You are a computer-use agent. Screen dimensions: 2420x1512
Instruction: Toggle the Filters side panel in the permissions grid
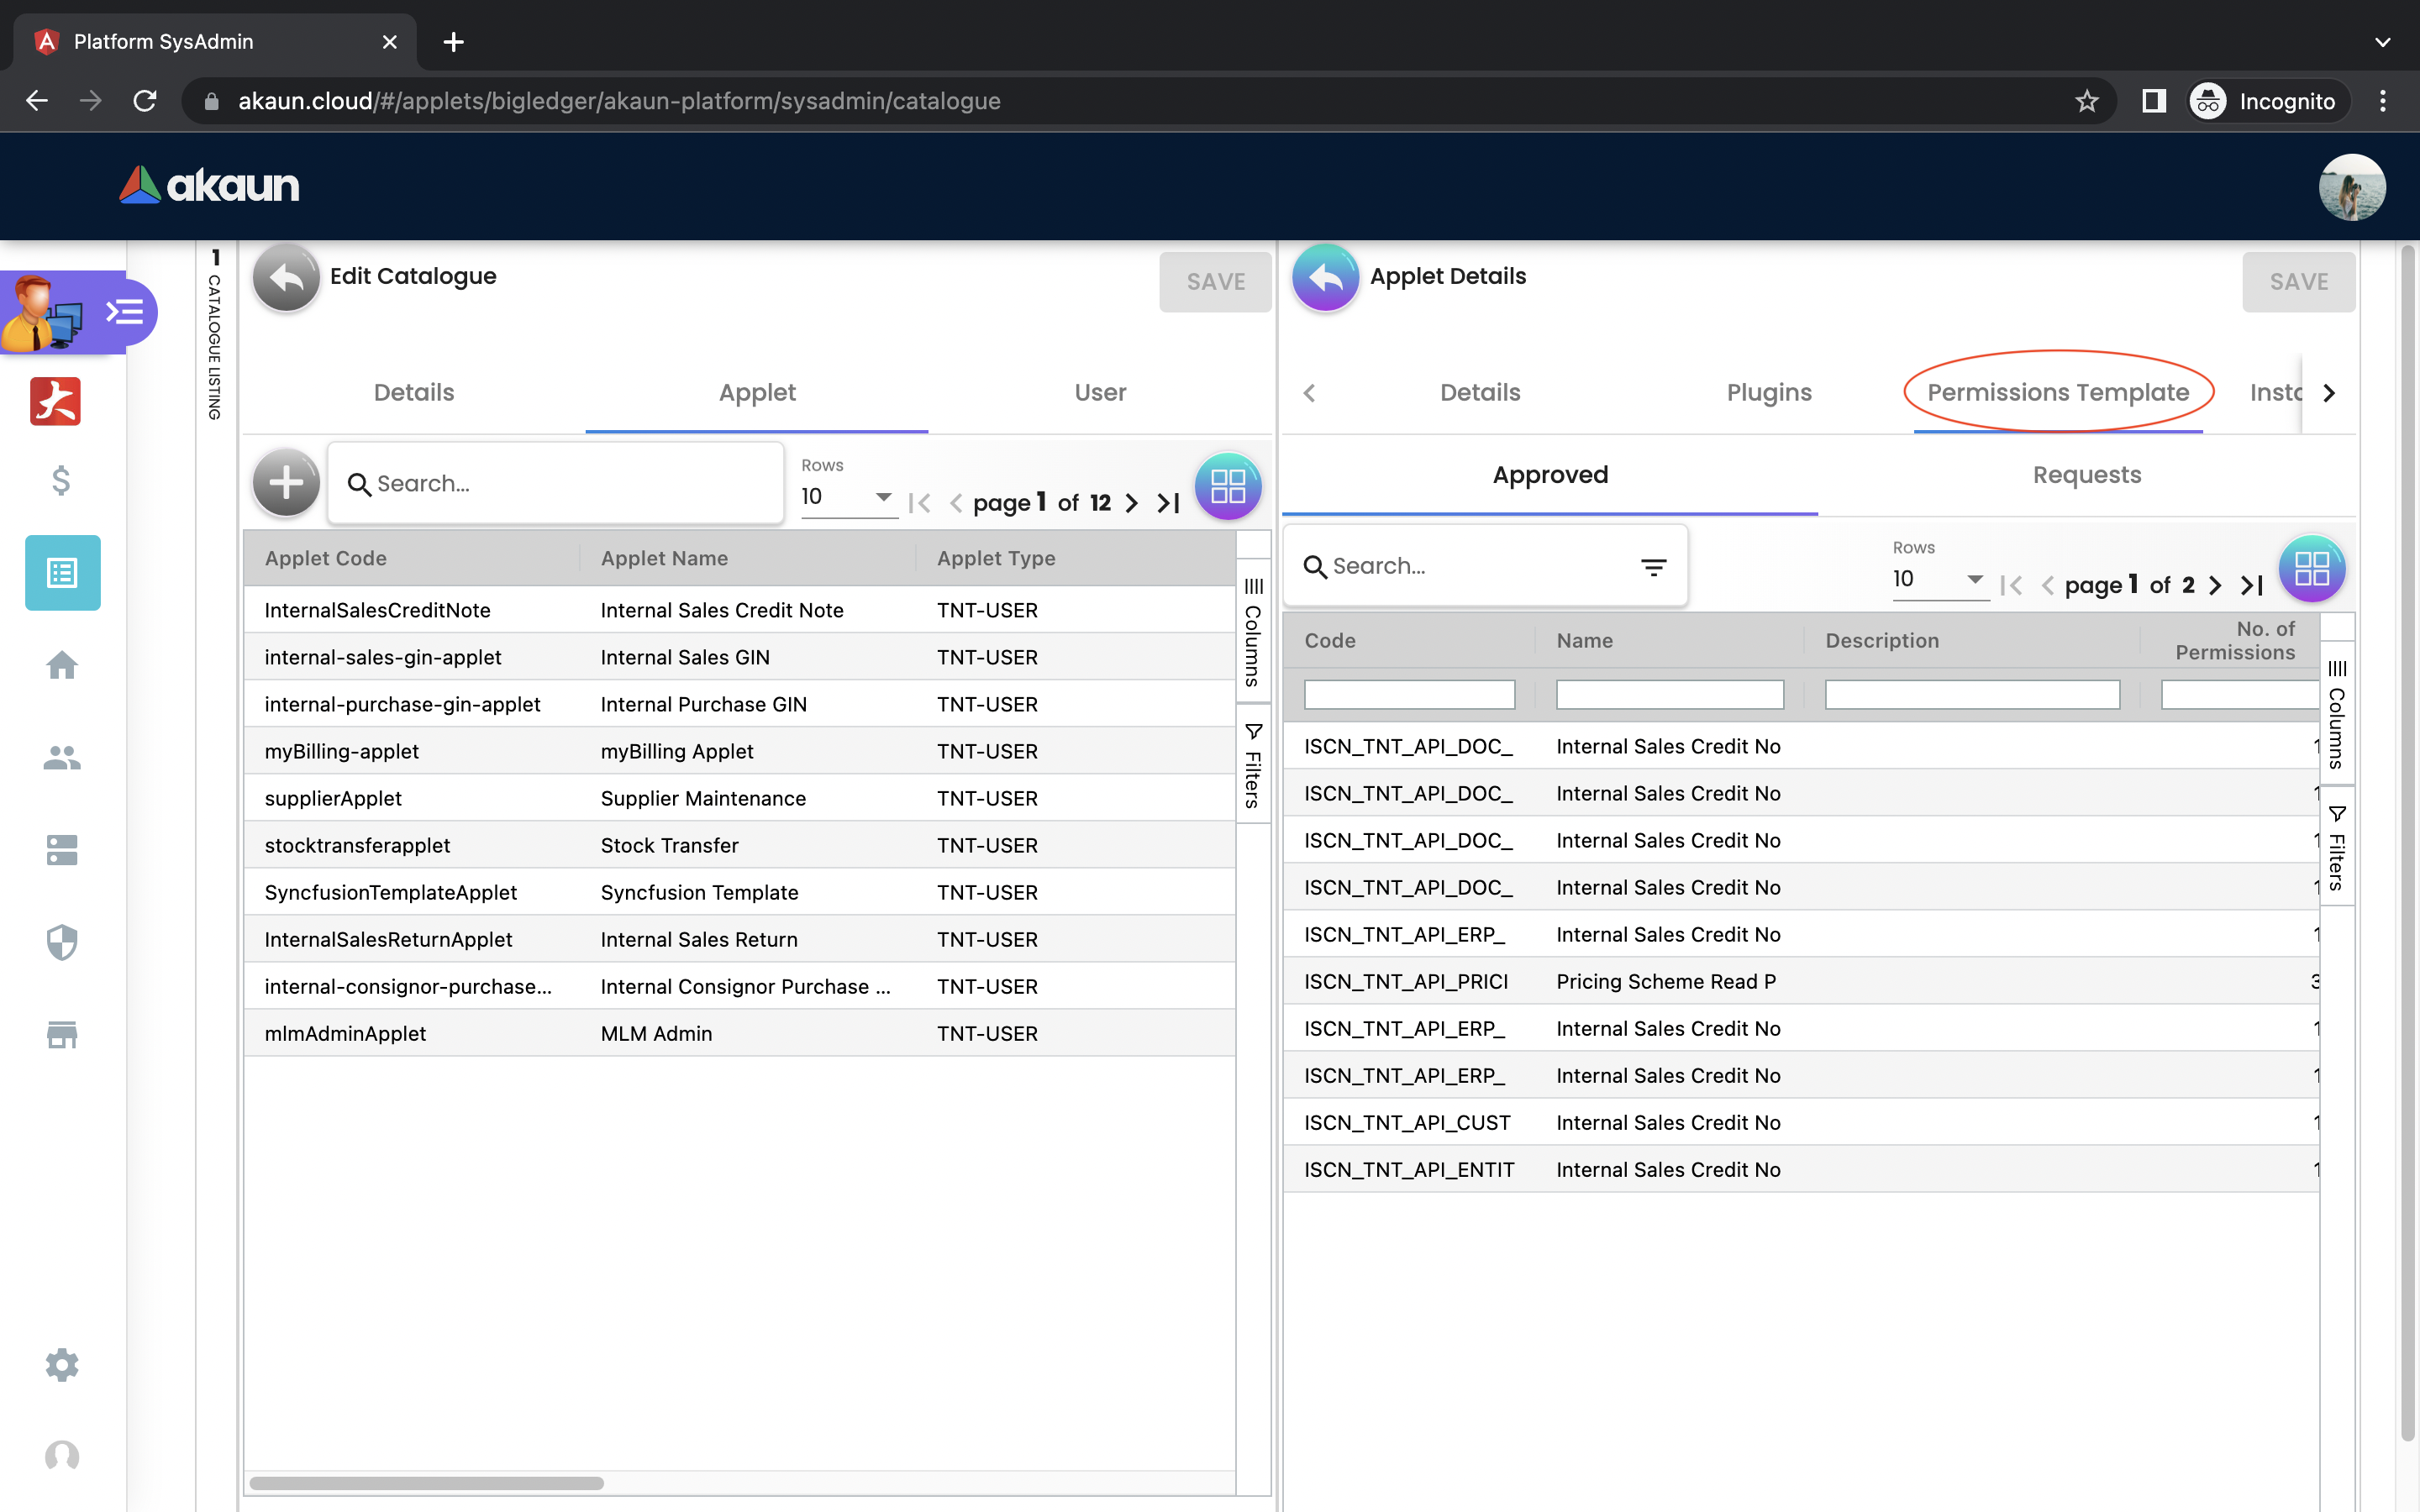point(2337,847)
